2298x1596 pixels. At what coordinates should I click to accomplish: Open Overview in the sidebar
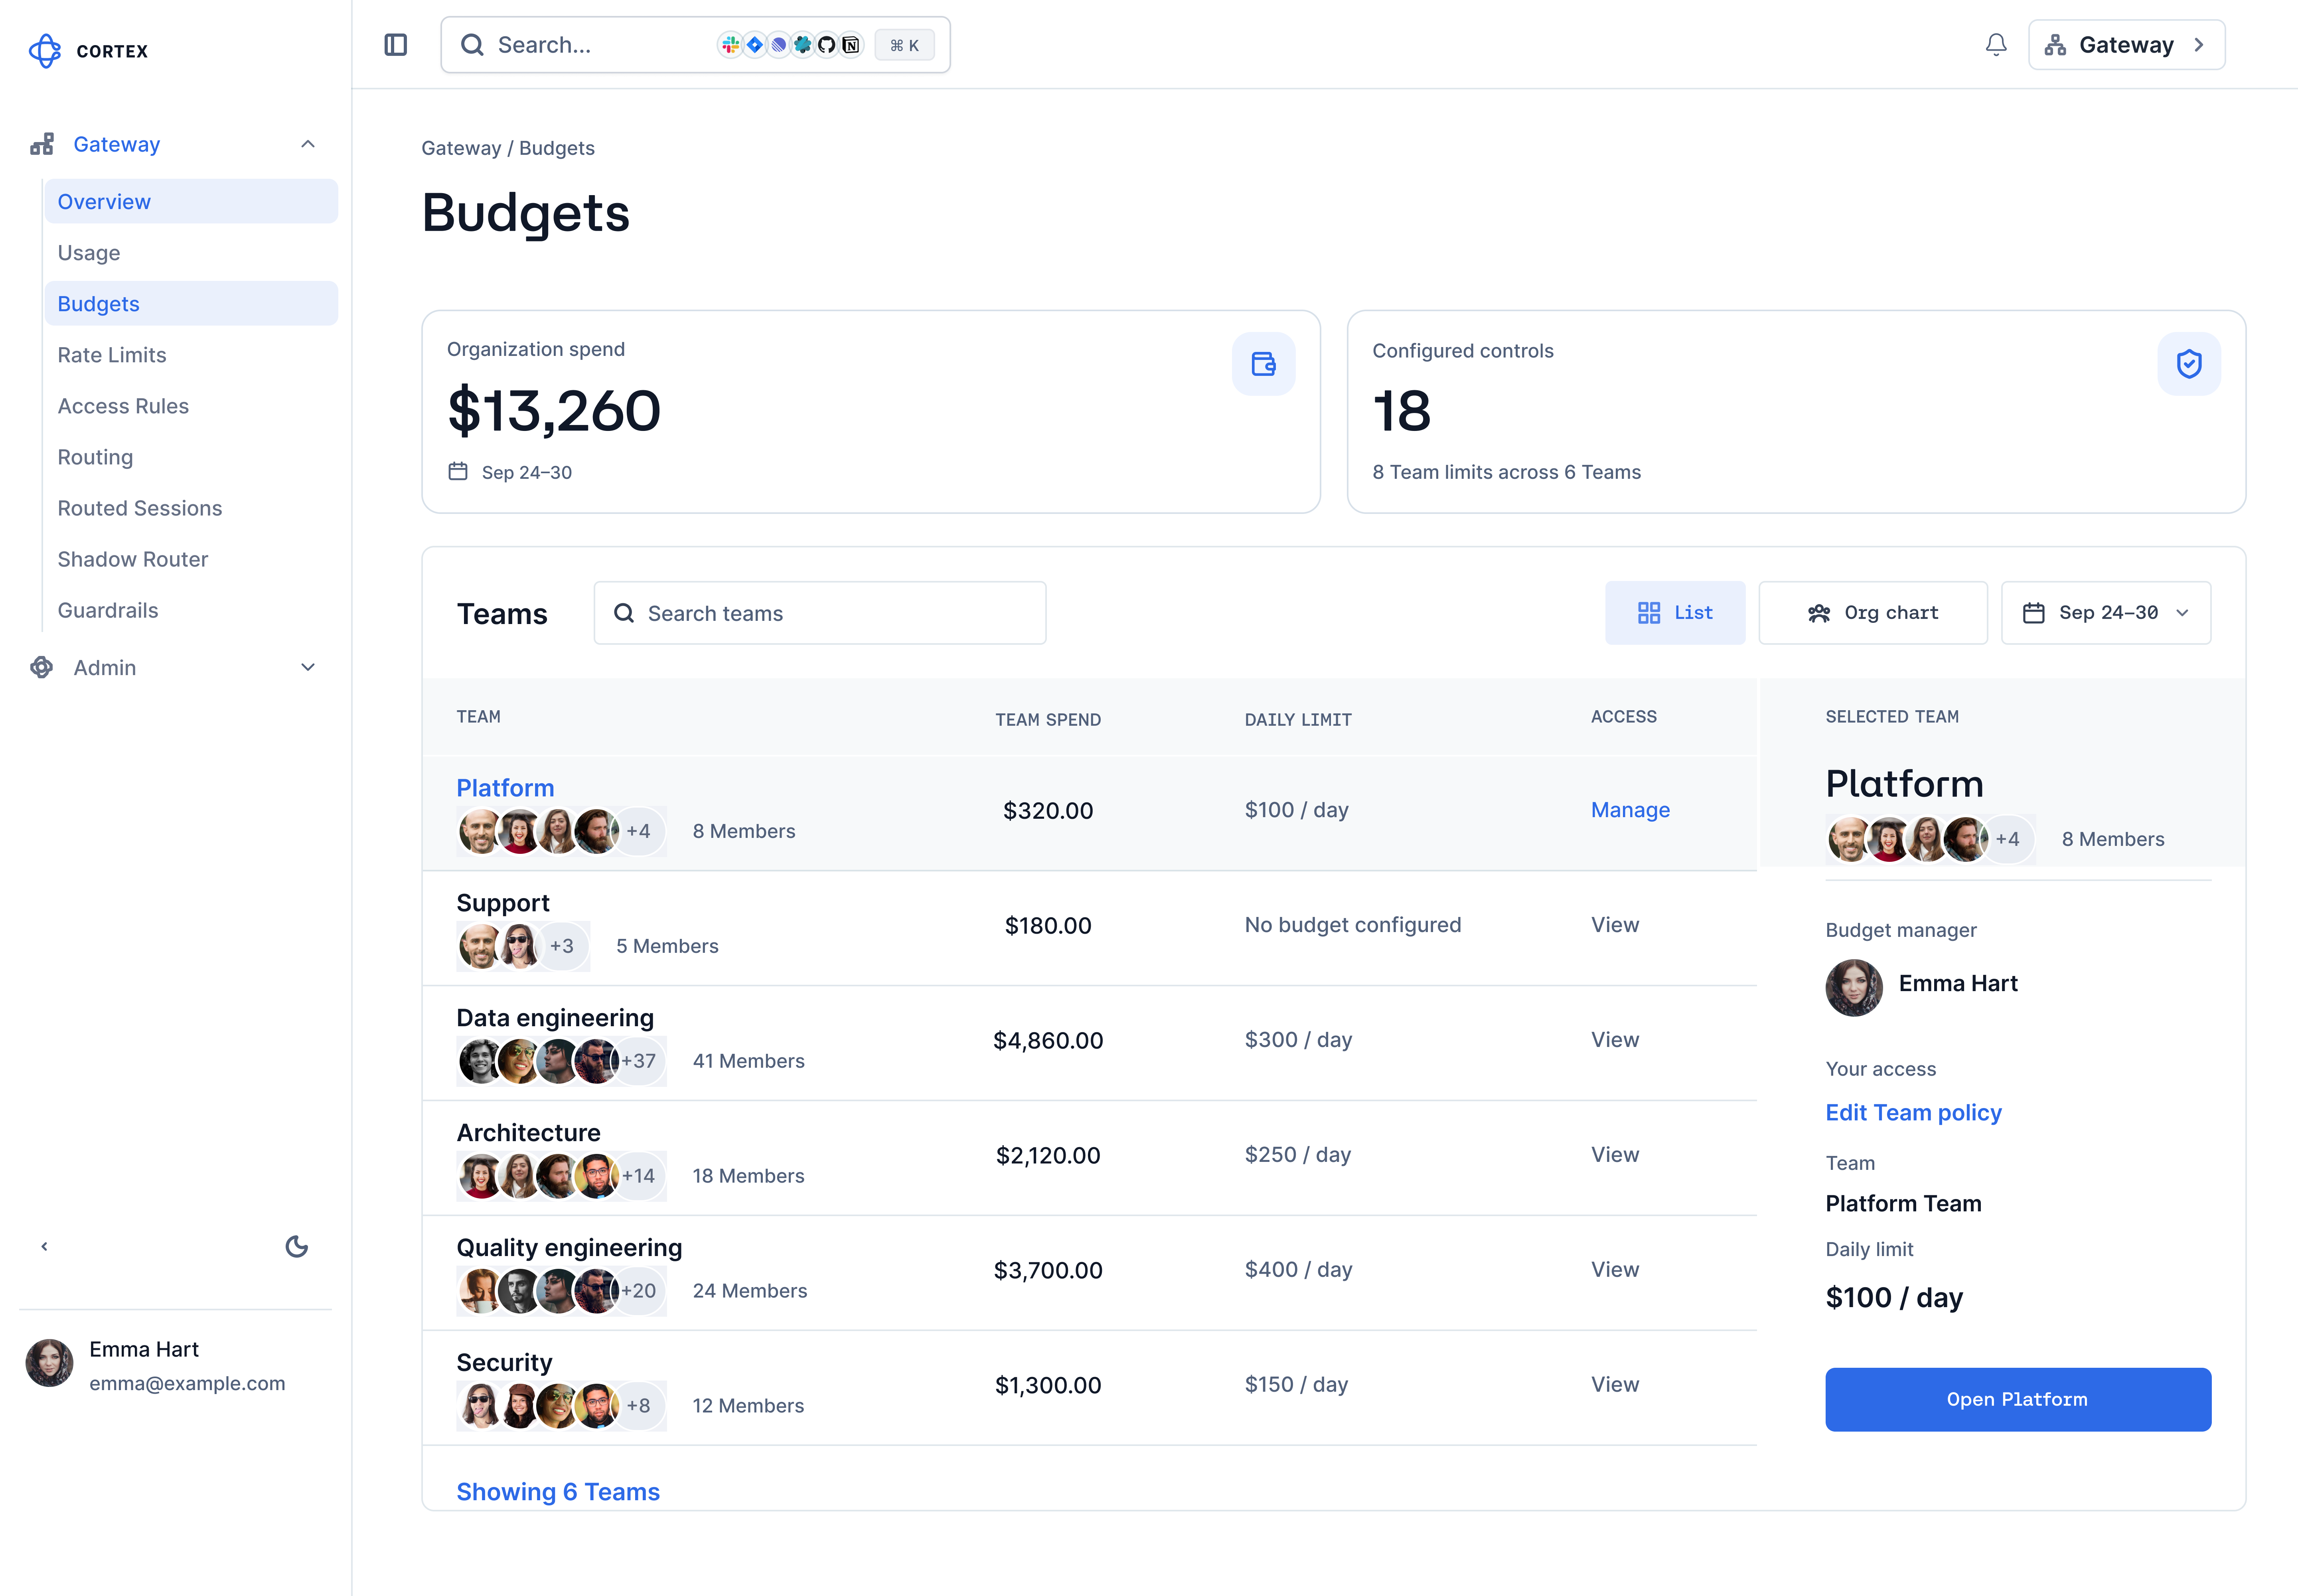tap(191, 202)
